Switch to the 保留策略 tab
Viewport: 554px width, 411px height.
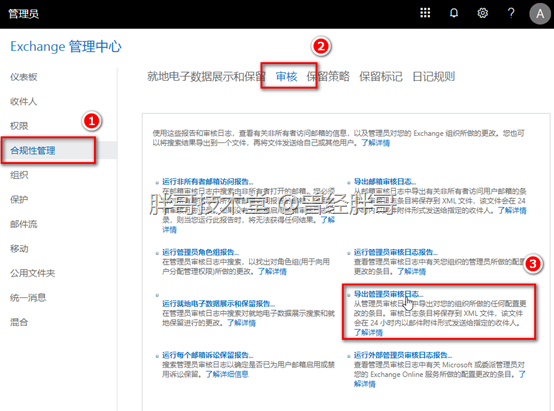pyautogui.click(x=328, y=76)
